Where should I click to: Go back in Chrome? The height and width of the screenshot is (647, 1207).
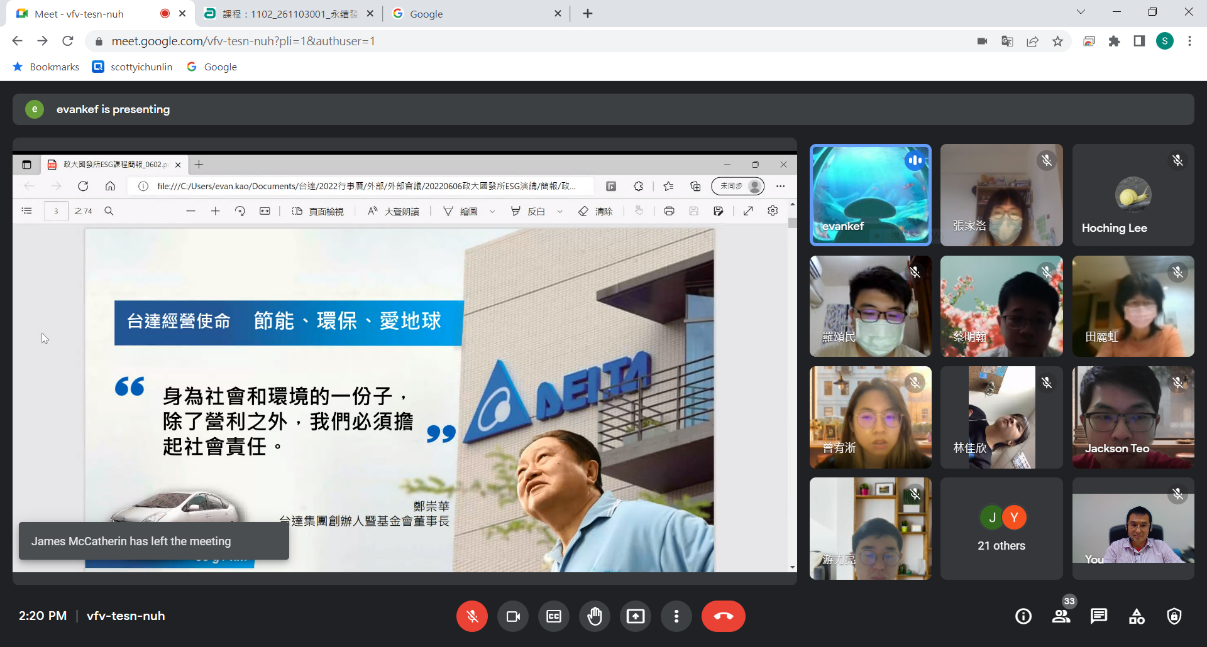pos(17,41)
